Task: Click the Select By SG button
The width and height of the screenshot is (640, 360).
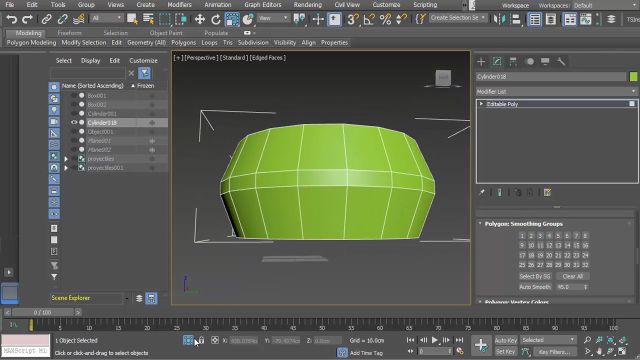Action: (x=535, y=276)
